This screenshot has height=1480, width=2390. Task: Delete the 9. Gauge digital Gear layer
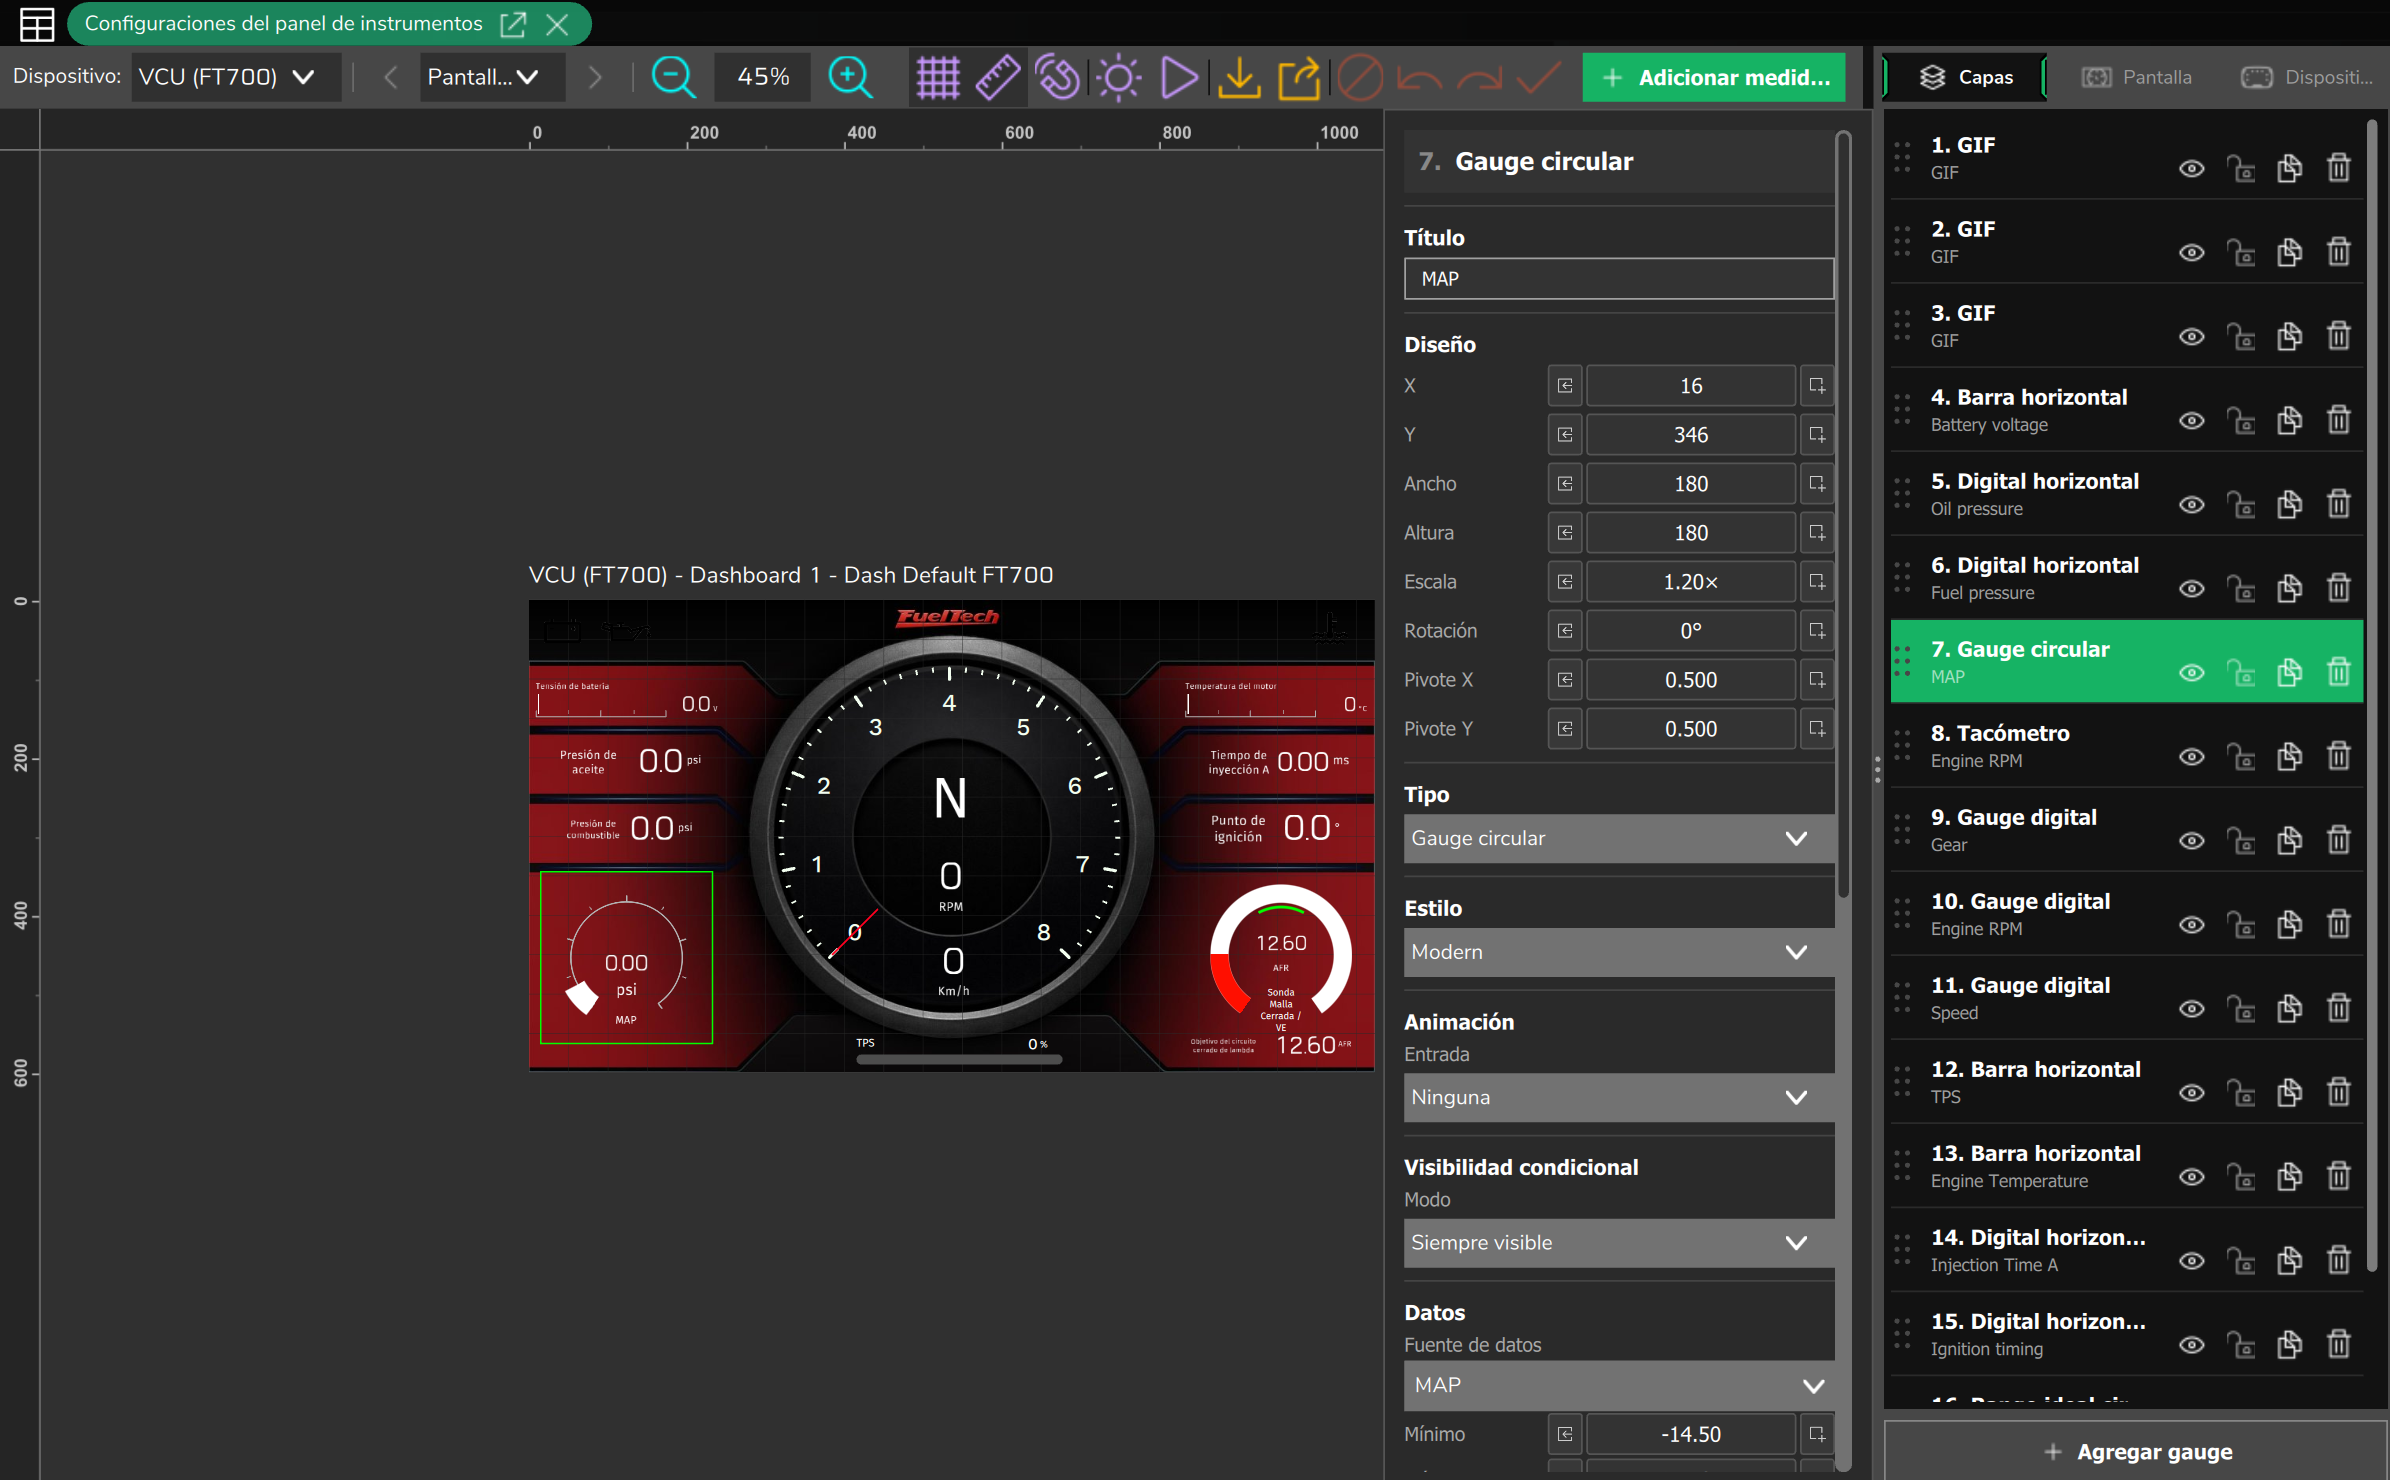tap(2338, 841)
